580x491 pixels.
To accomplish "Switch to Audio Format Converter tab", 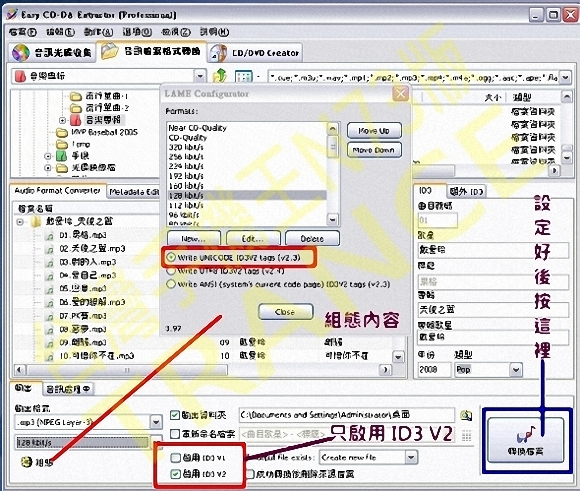I will point(58,191).
